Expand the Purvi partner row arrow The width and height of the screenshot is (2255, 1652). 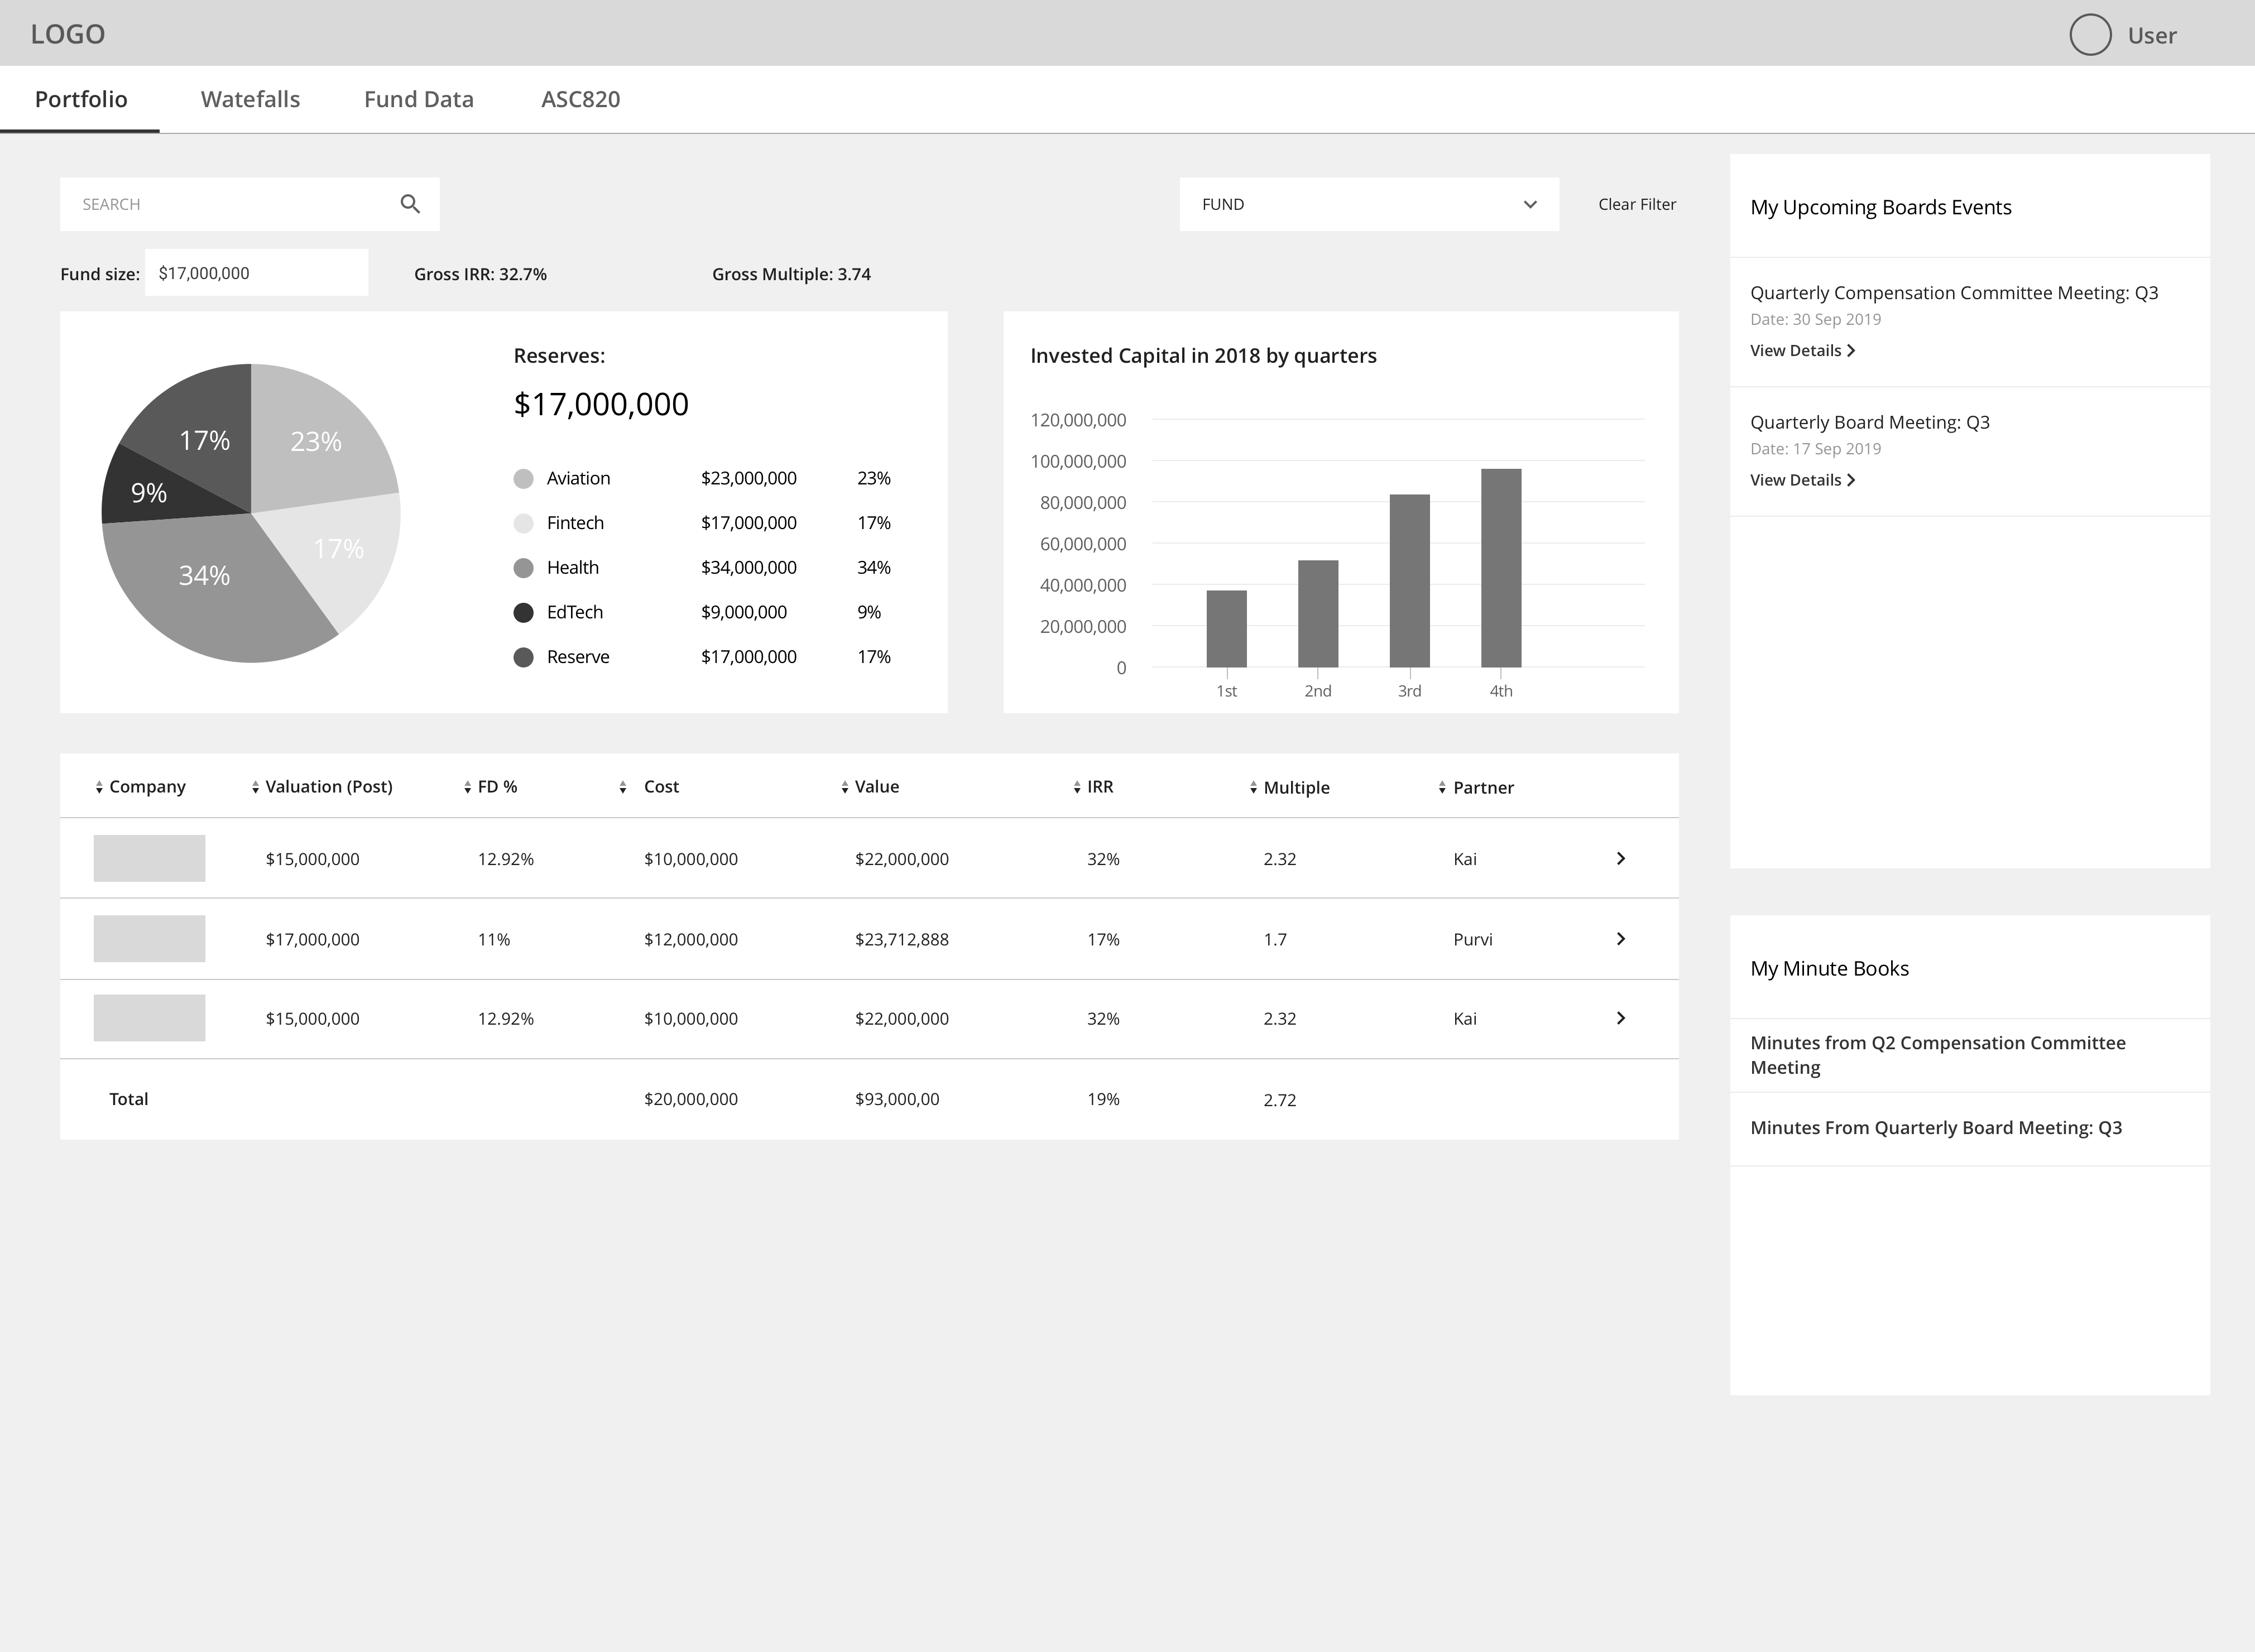pyautogui.click(x=1620, y=939)
